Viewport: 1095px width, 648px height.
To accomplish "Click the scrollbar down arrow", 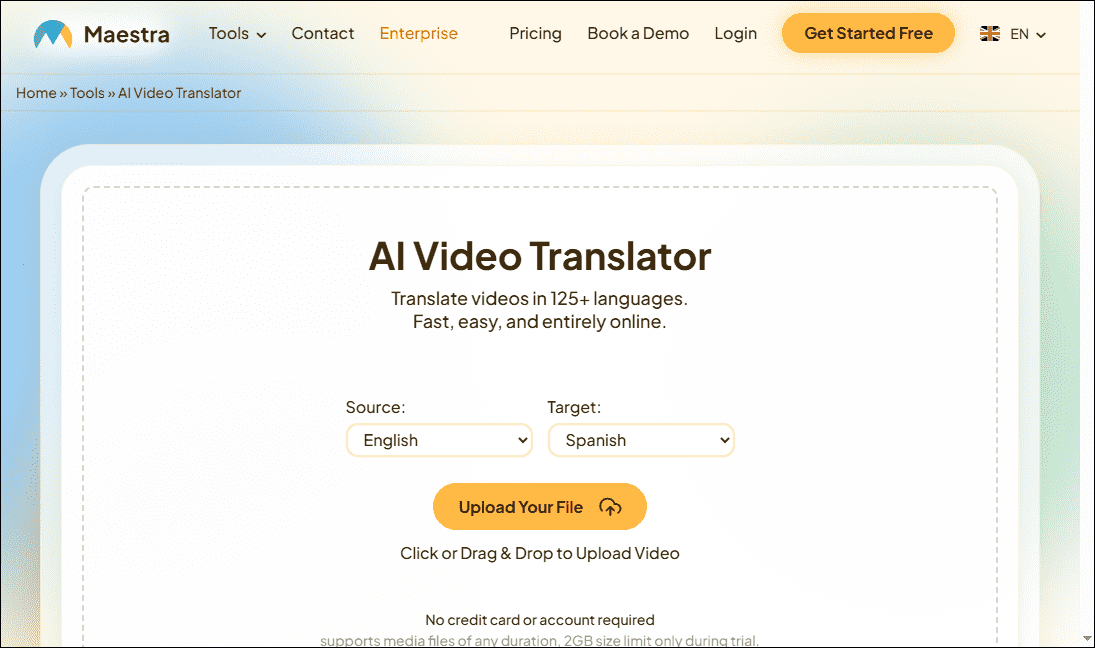I will (x=1087, y=640).
